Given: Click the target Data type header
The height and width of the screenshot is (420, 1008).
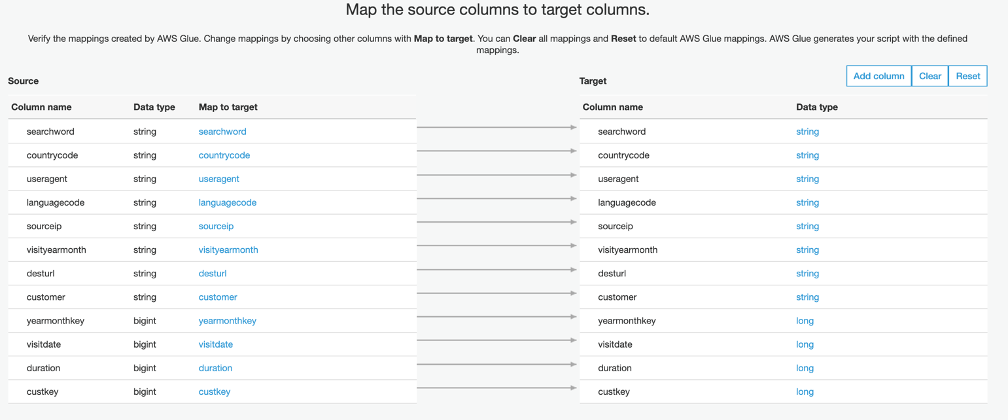Looking at the screenshot, I should (816, 107).
